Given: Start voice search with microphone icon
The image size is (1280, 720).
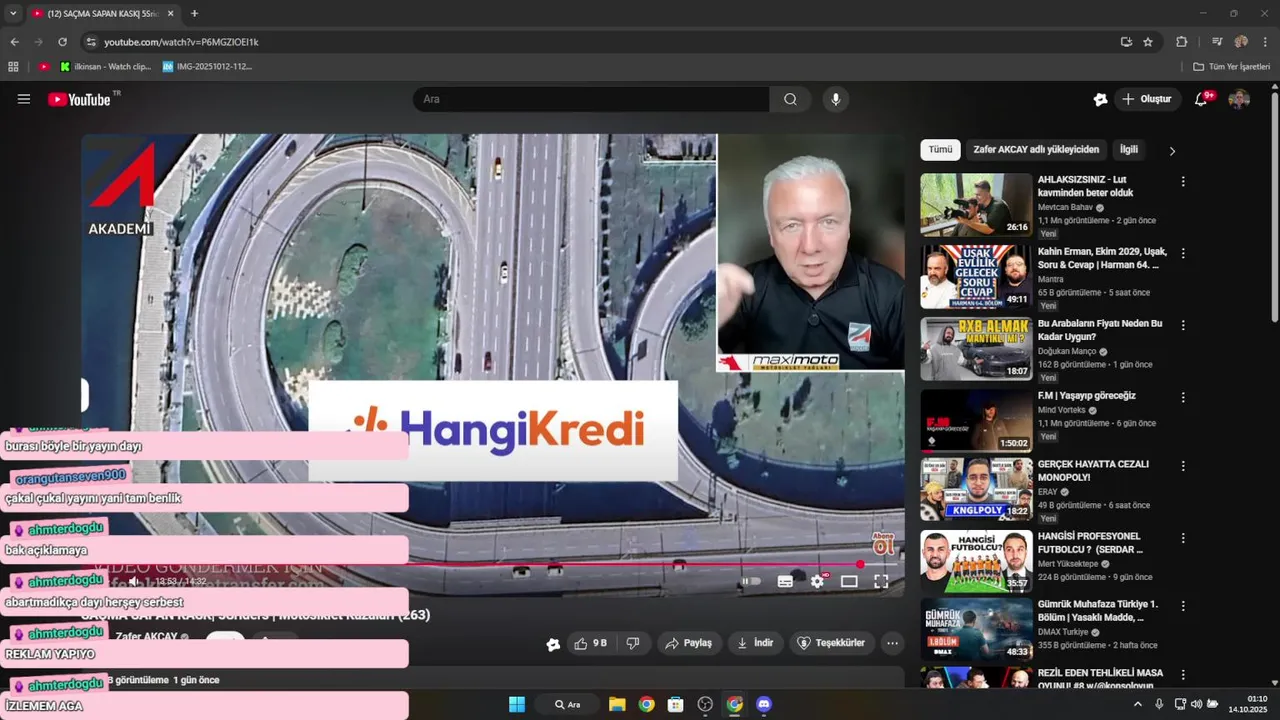Looking at the screenshot, I should 836,99.
